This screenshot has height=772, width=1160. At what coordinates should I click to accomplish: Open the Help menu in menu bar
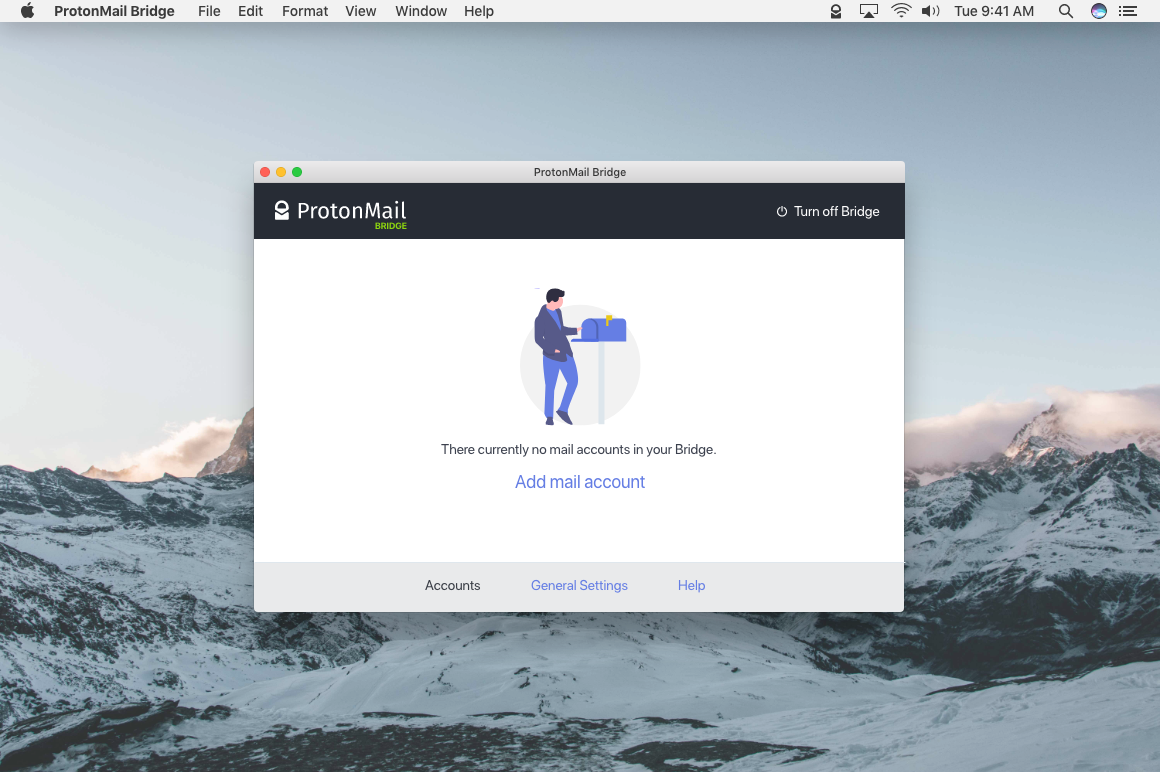[x=479, y=11]
